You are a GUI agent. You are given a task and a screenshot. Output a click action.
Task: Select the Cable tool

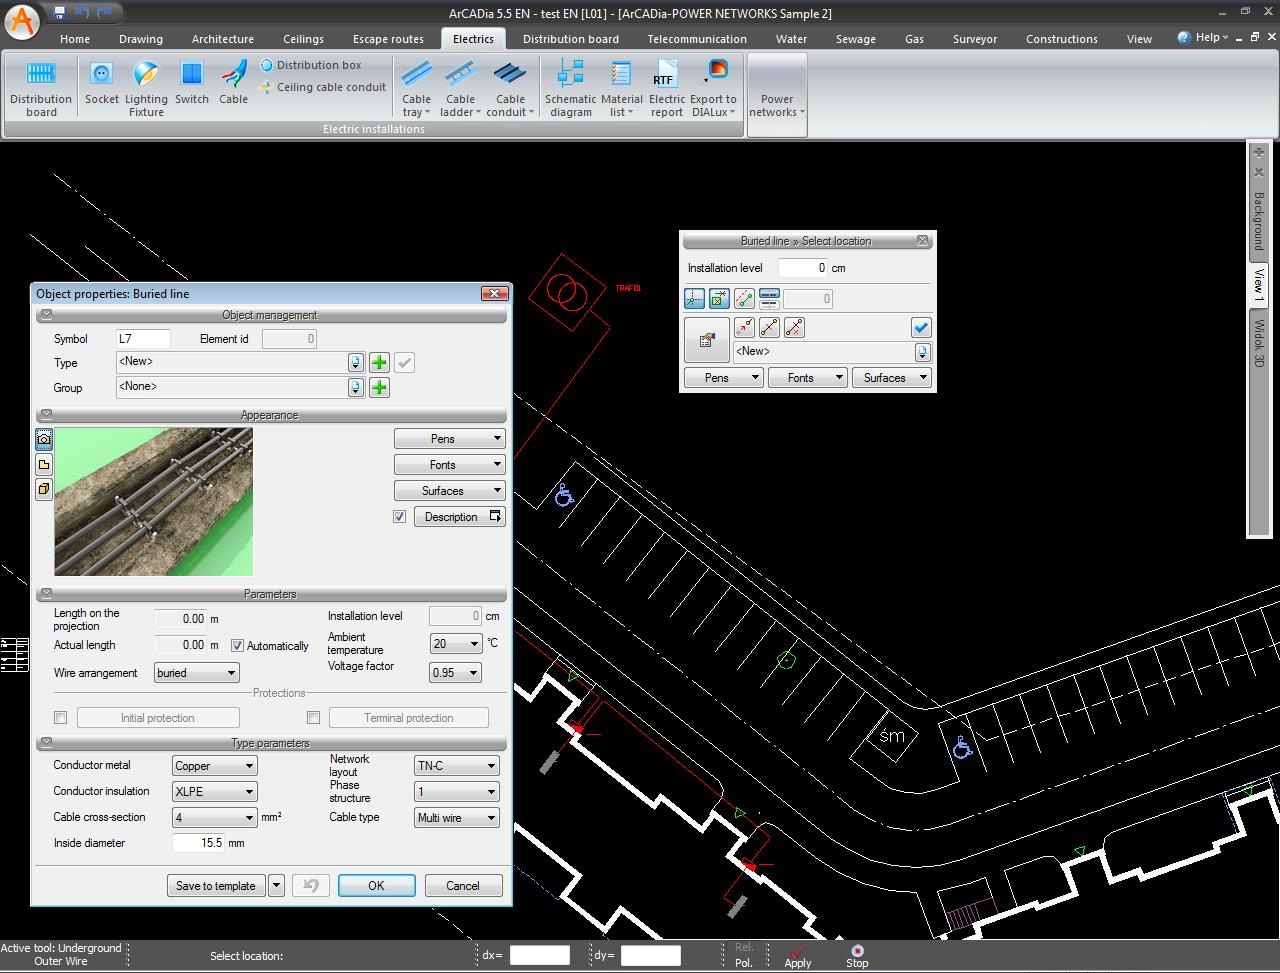point(233,75)
